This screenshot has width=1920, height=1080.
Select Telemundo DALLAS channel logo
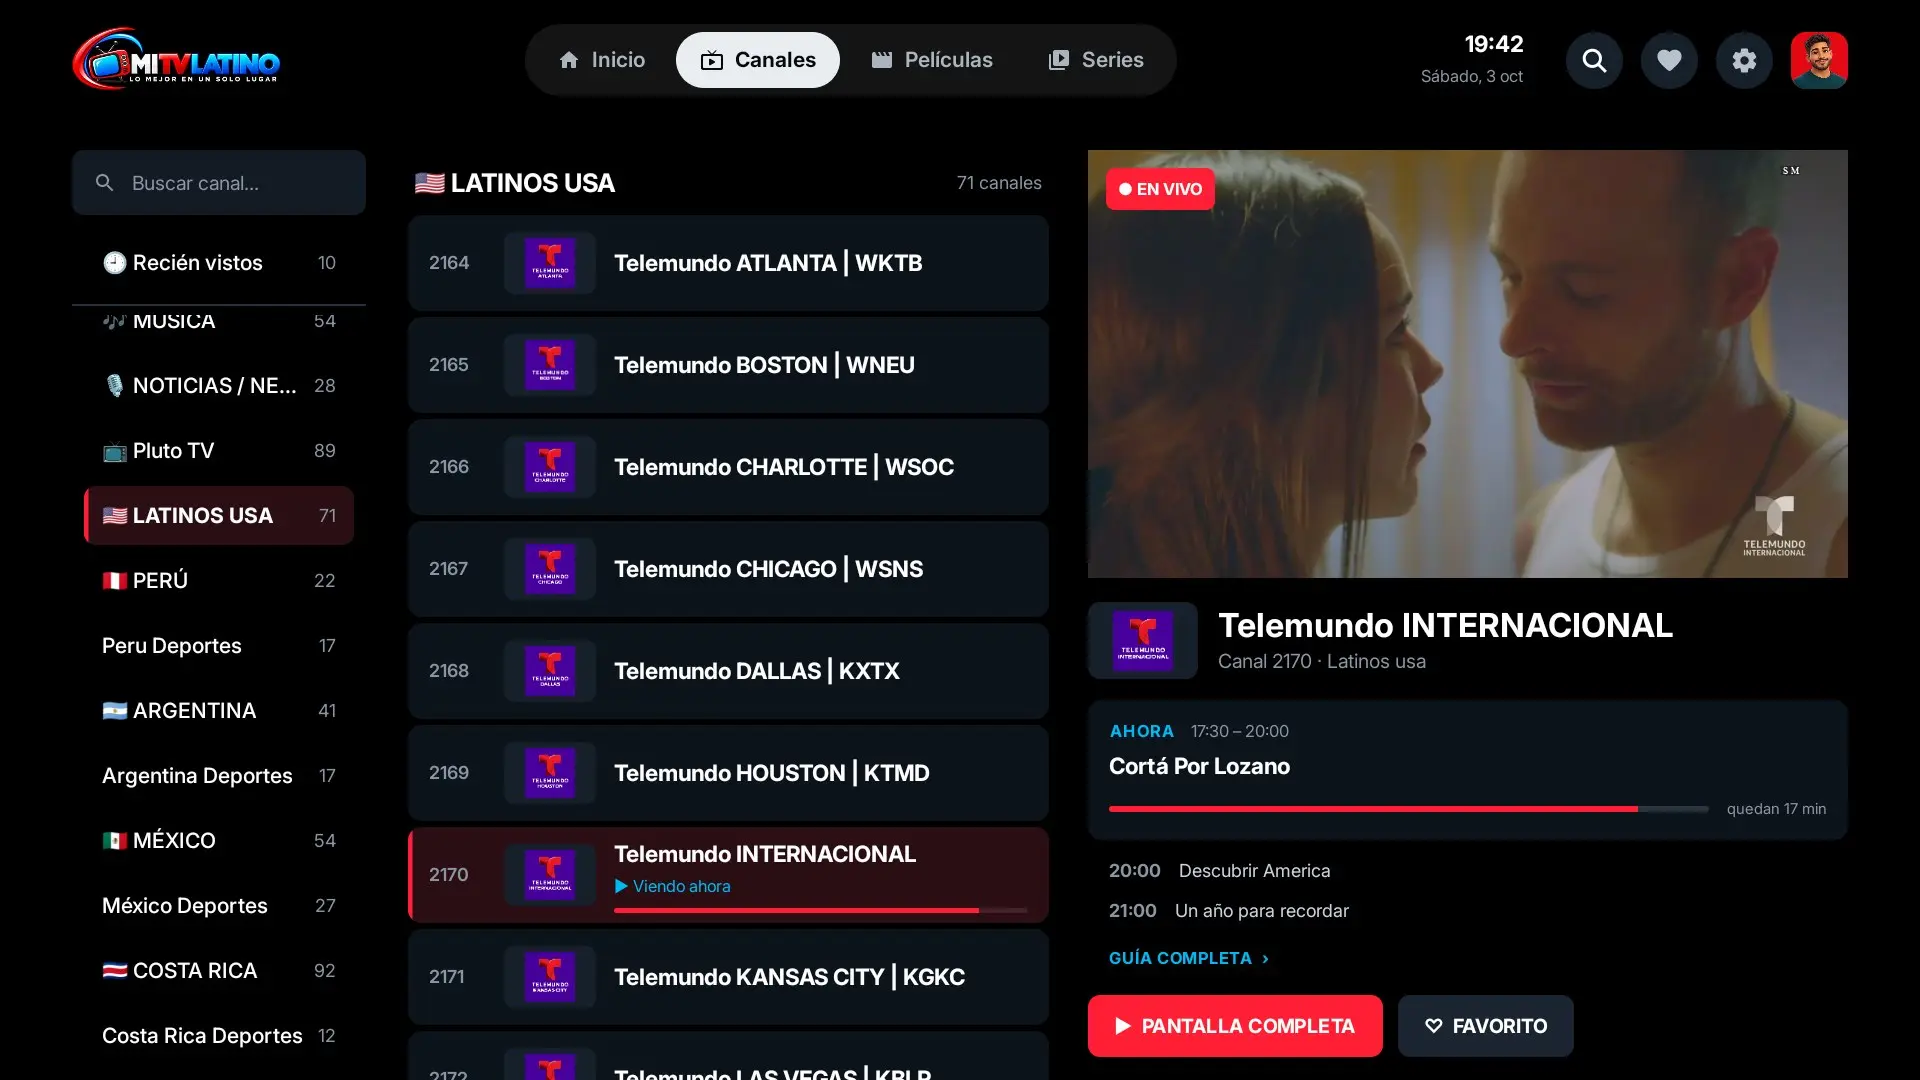(550, 671)
